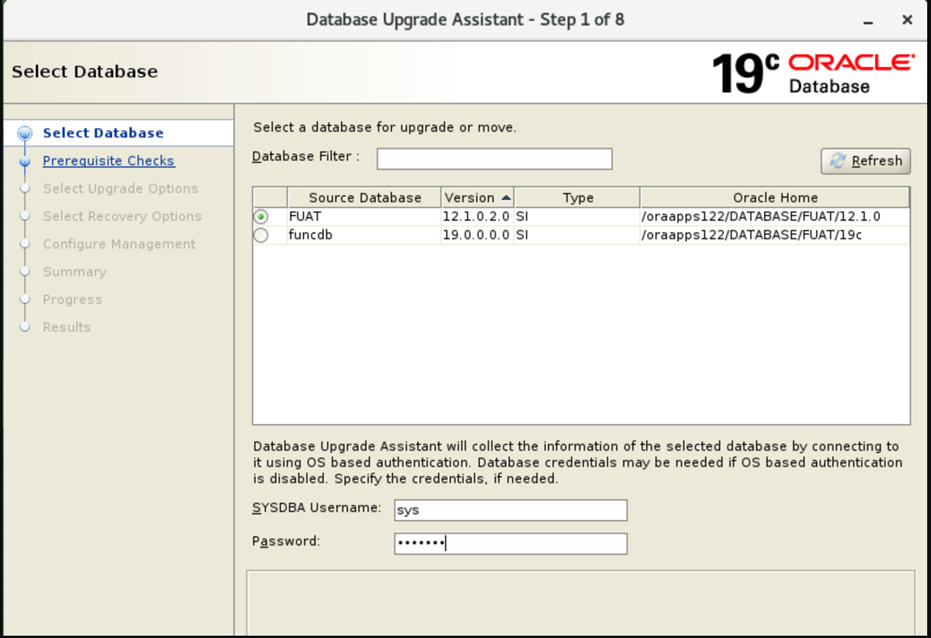Click the Select Recovery Options step

(122, 216)
